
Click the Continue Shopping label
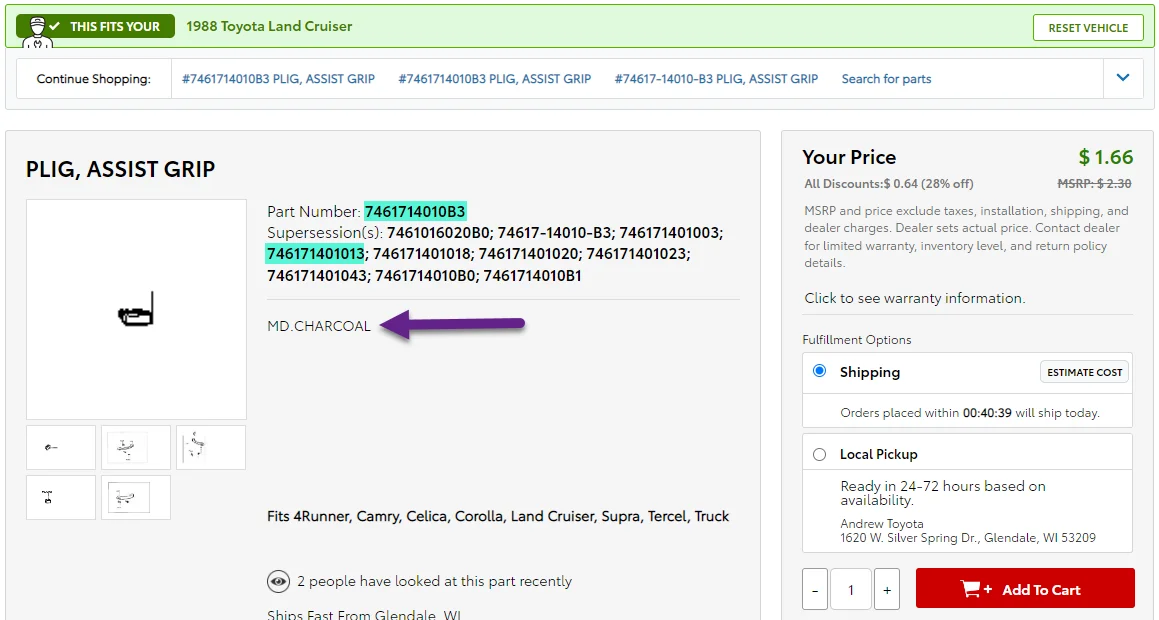click(94, 78)
